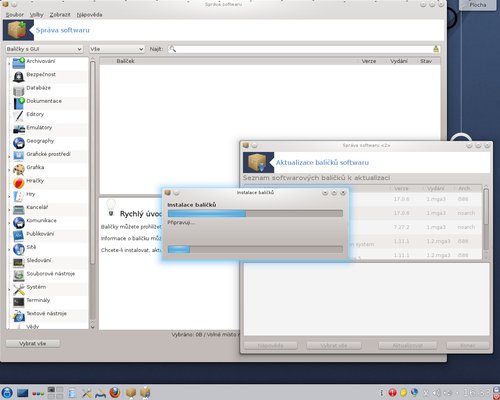Click the Firefox icon in the taskbar

tap(115, 392)
